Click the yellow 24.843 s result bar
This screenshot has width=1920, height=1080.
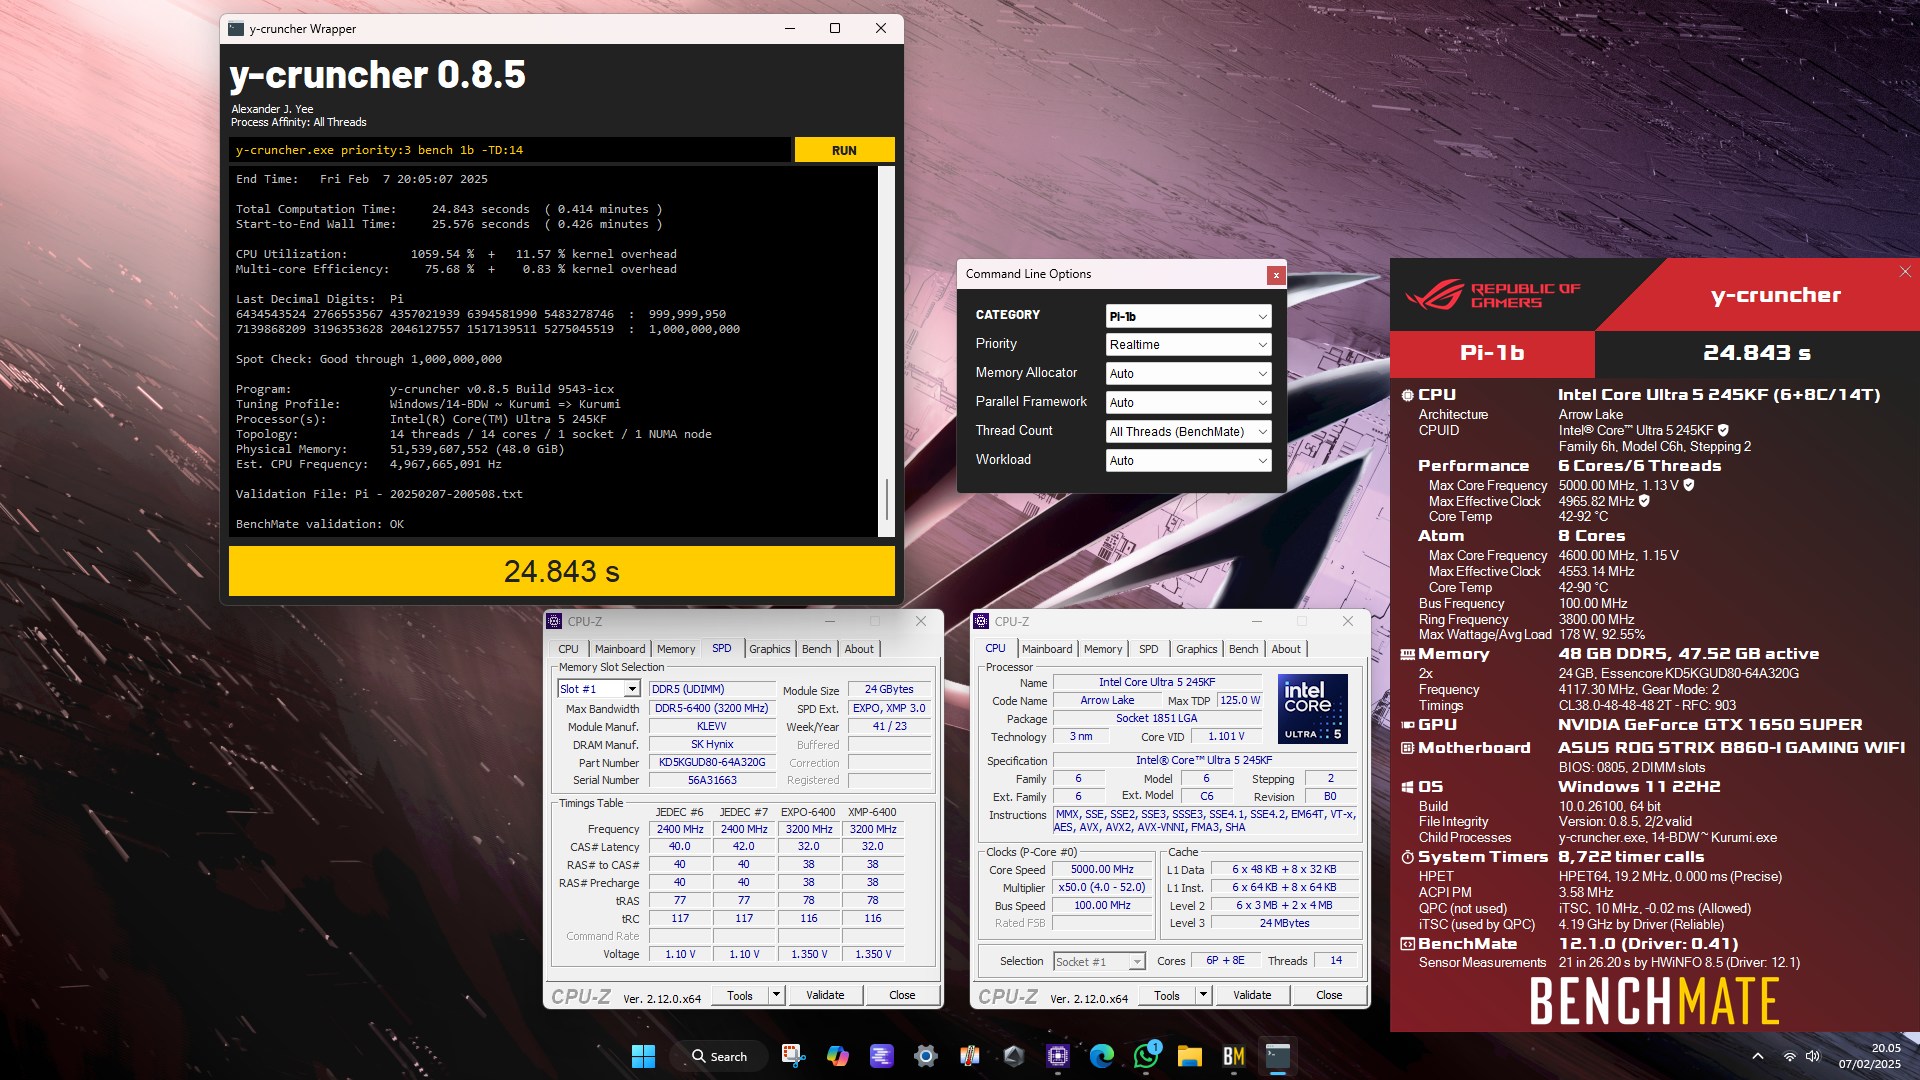pos(561,571)
